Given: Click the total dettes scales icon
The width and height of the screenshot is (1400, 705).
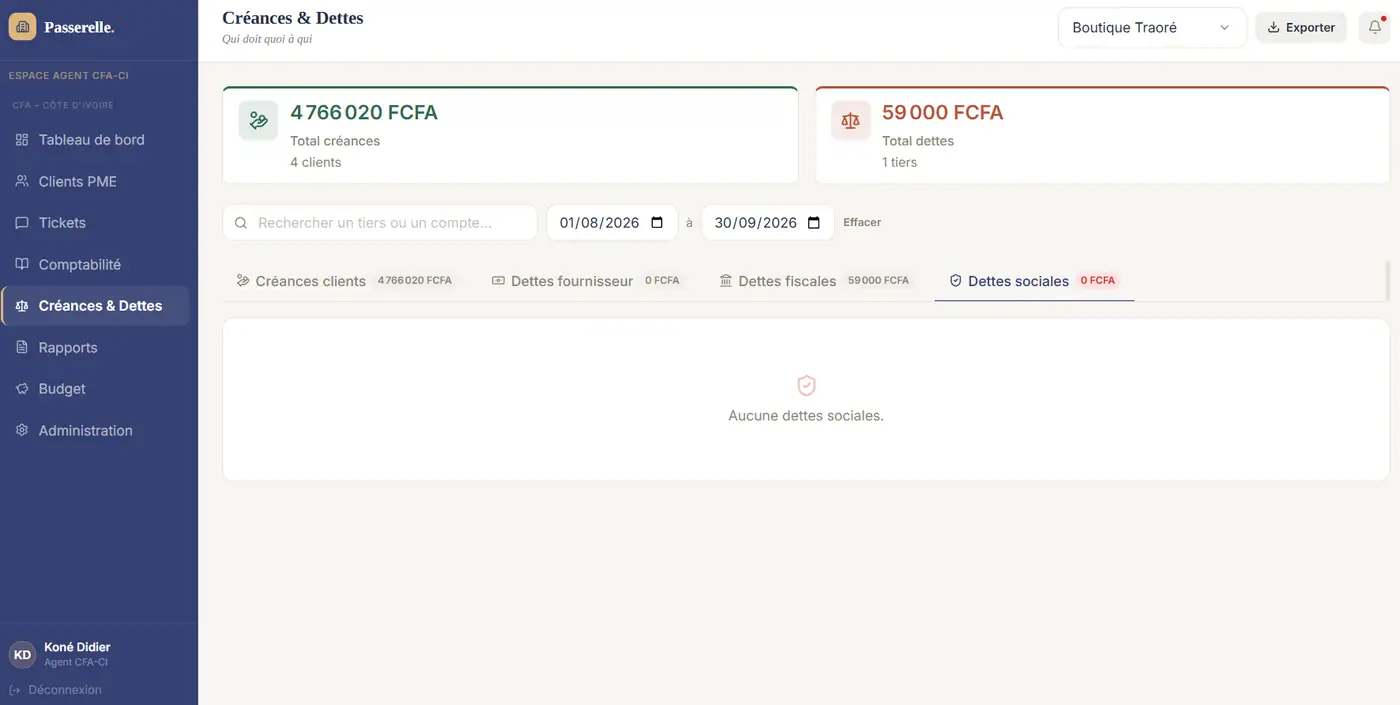Looking at the screenshot, I should pos(850,120).
